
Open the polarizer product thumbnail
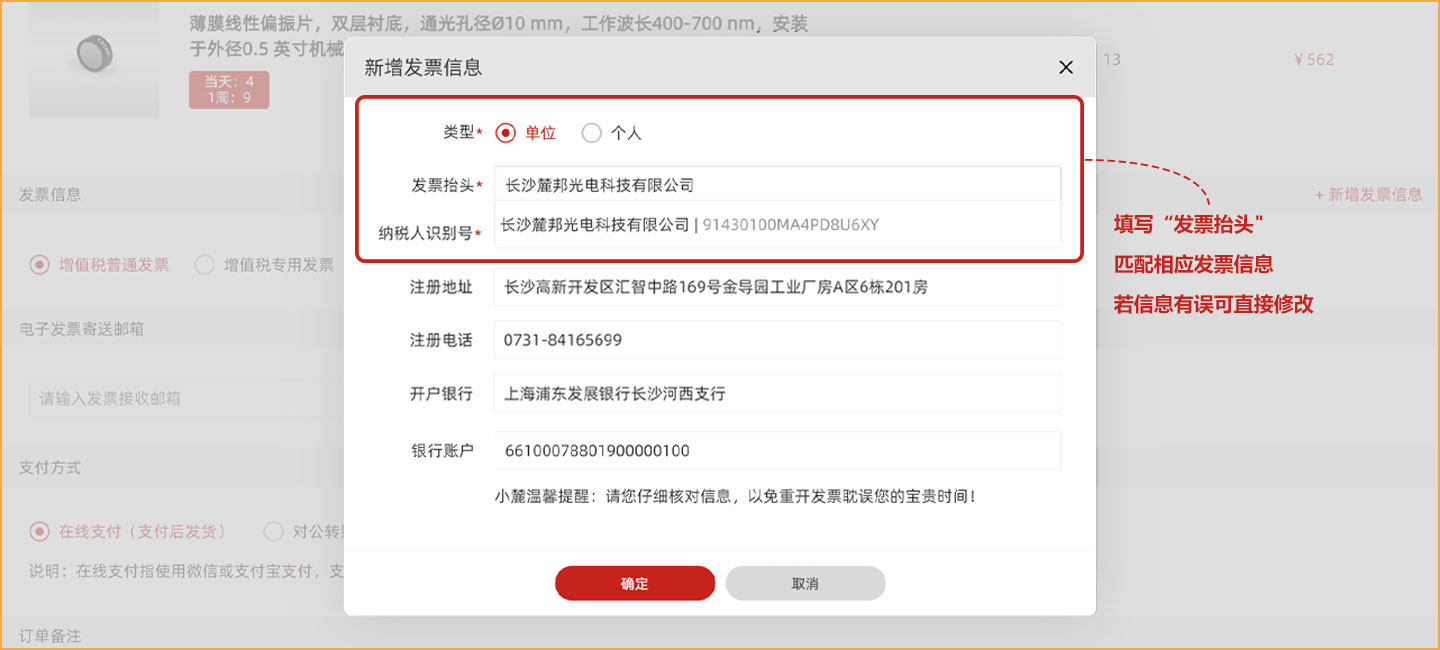tap(94, 59)
